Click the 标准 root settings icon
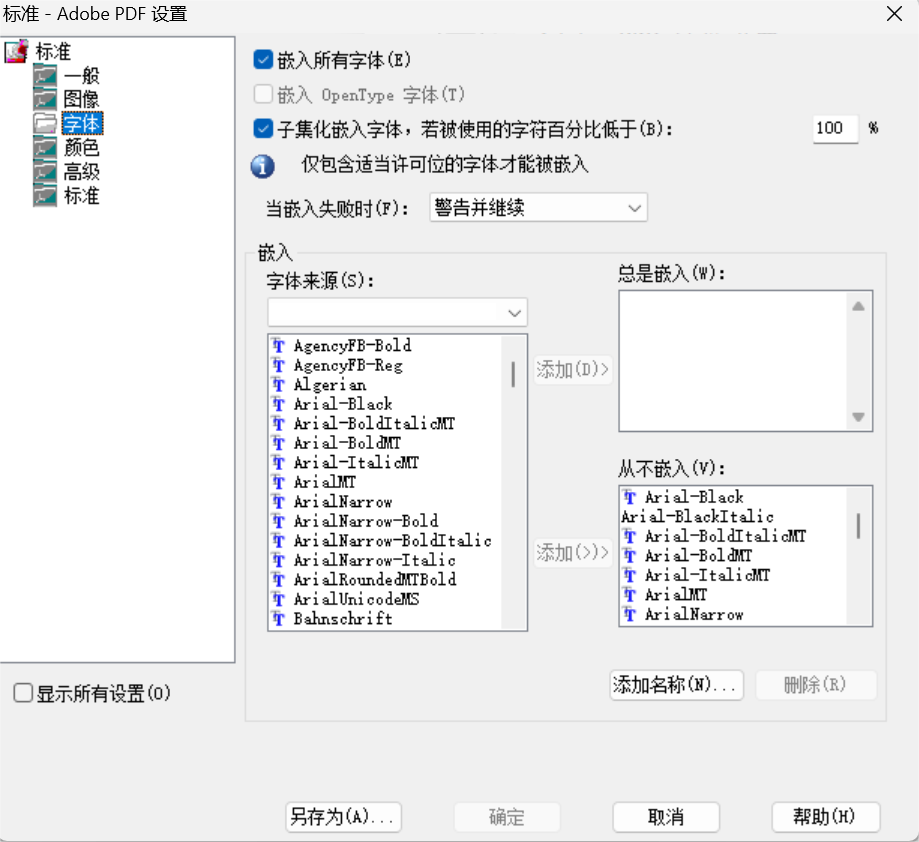This screenshot has height=842, width=919. pyautogui.click(x=16, y=52)
